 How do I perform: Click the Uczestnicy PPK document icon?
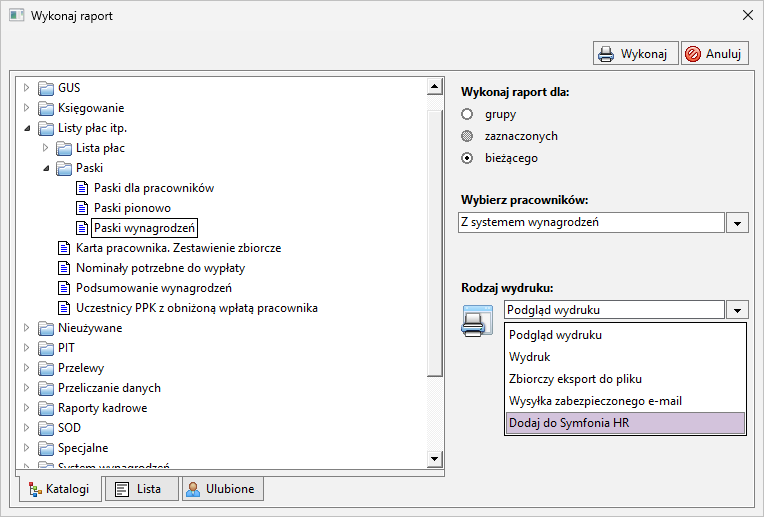coord(64,308)
